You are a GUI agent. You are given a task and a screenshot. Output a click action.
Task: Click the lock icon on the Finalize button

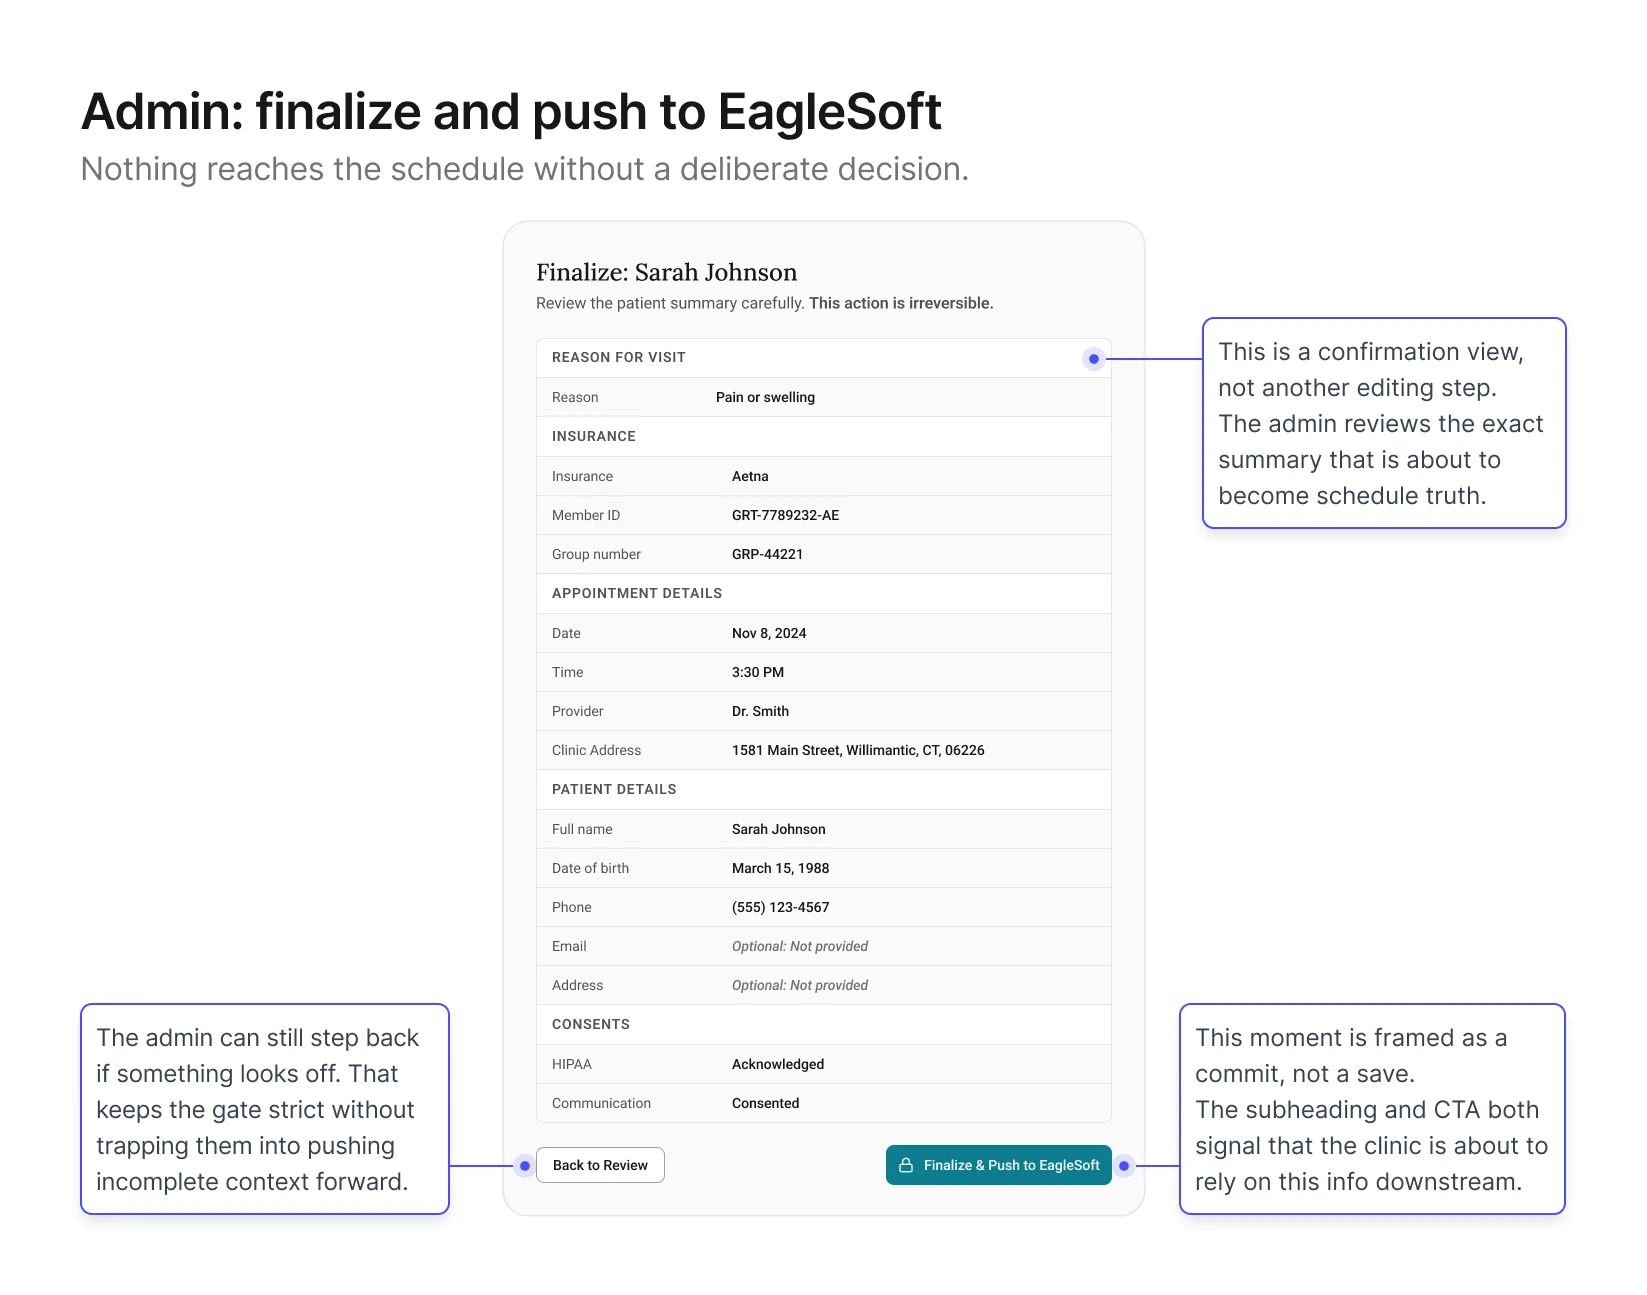tap(906, 1165)
